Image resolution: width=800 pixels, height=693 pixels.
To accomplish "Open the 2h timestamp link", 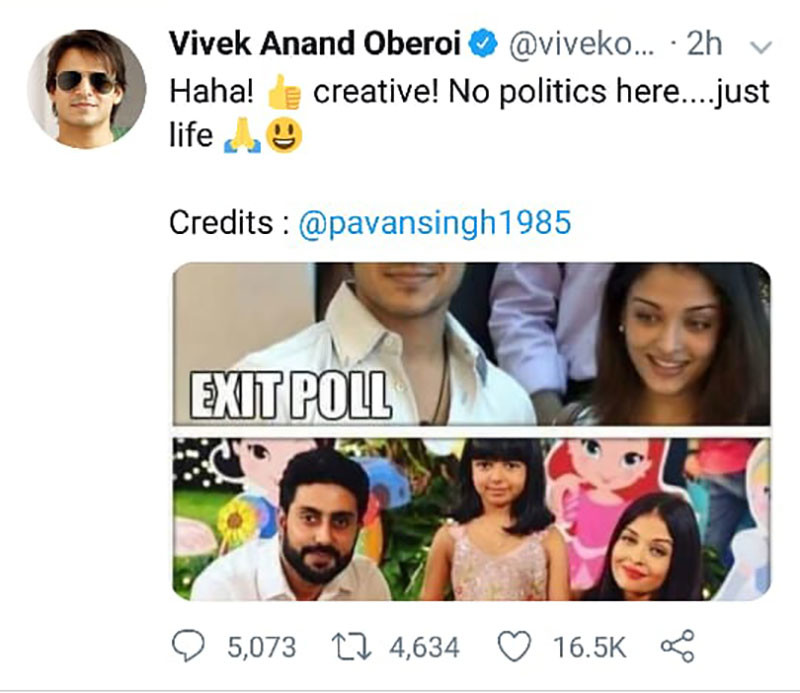I will pos(704,44).
